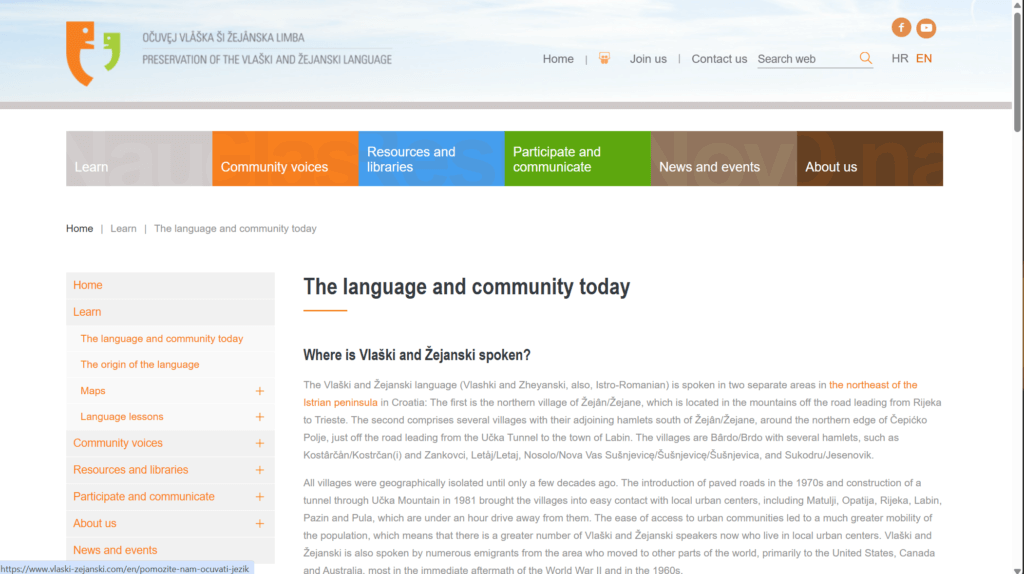Click the Contact us link in header

tap(719, 59)
